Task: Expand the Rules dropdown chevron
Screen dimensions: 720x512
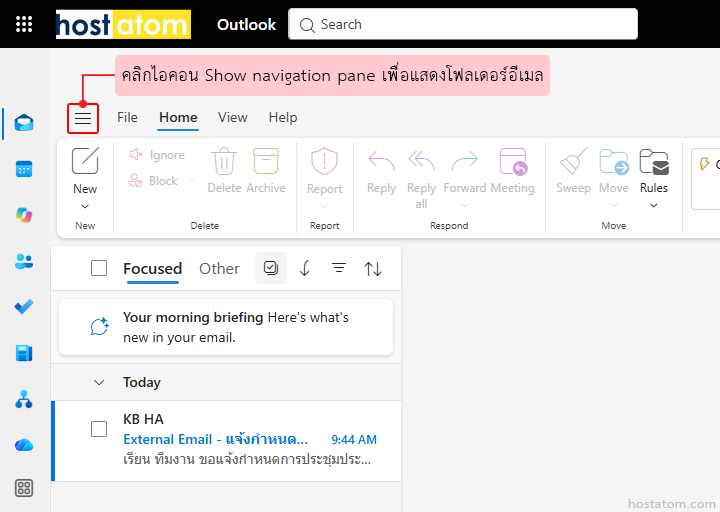Action: click(x=654, y=205)
